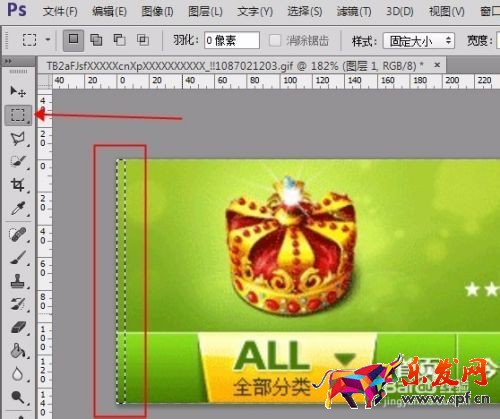The height and width of the screenshot is (419, 500).
Task: Choose Subtract from Selection mode button
Action: point(119,40)
